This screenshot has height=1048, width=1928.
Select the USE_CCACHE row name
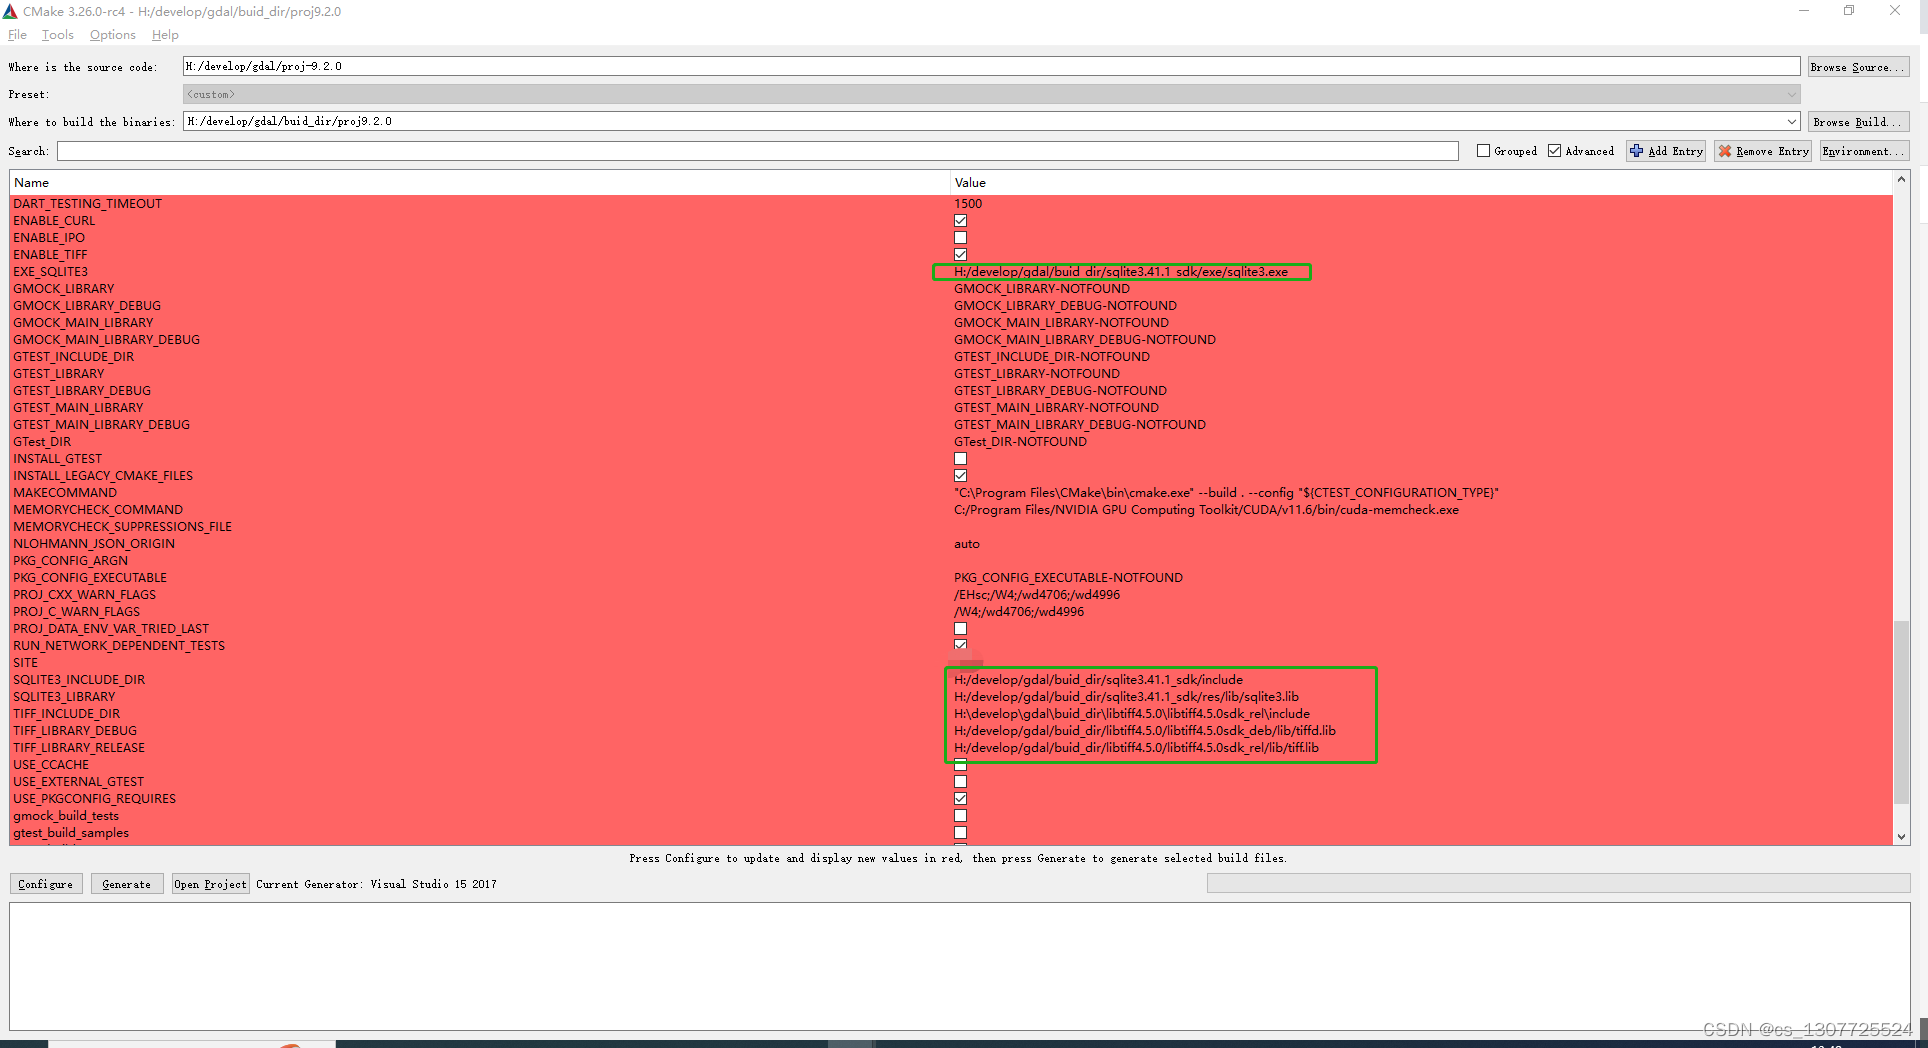tap(51, 765)
